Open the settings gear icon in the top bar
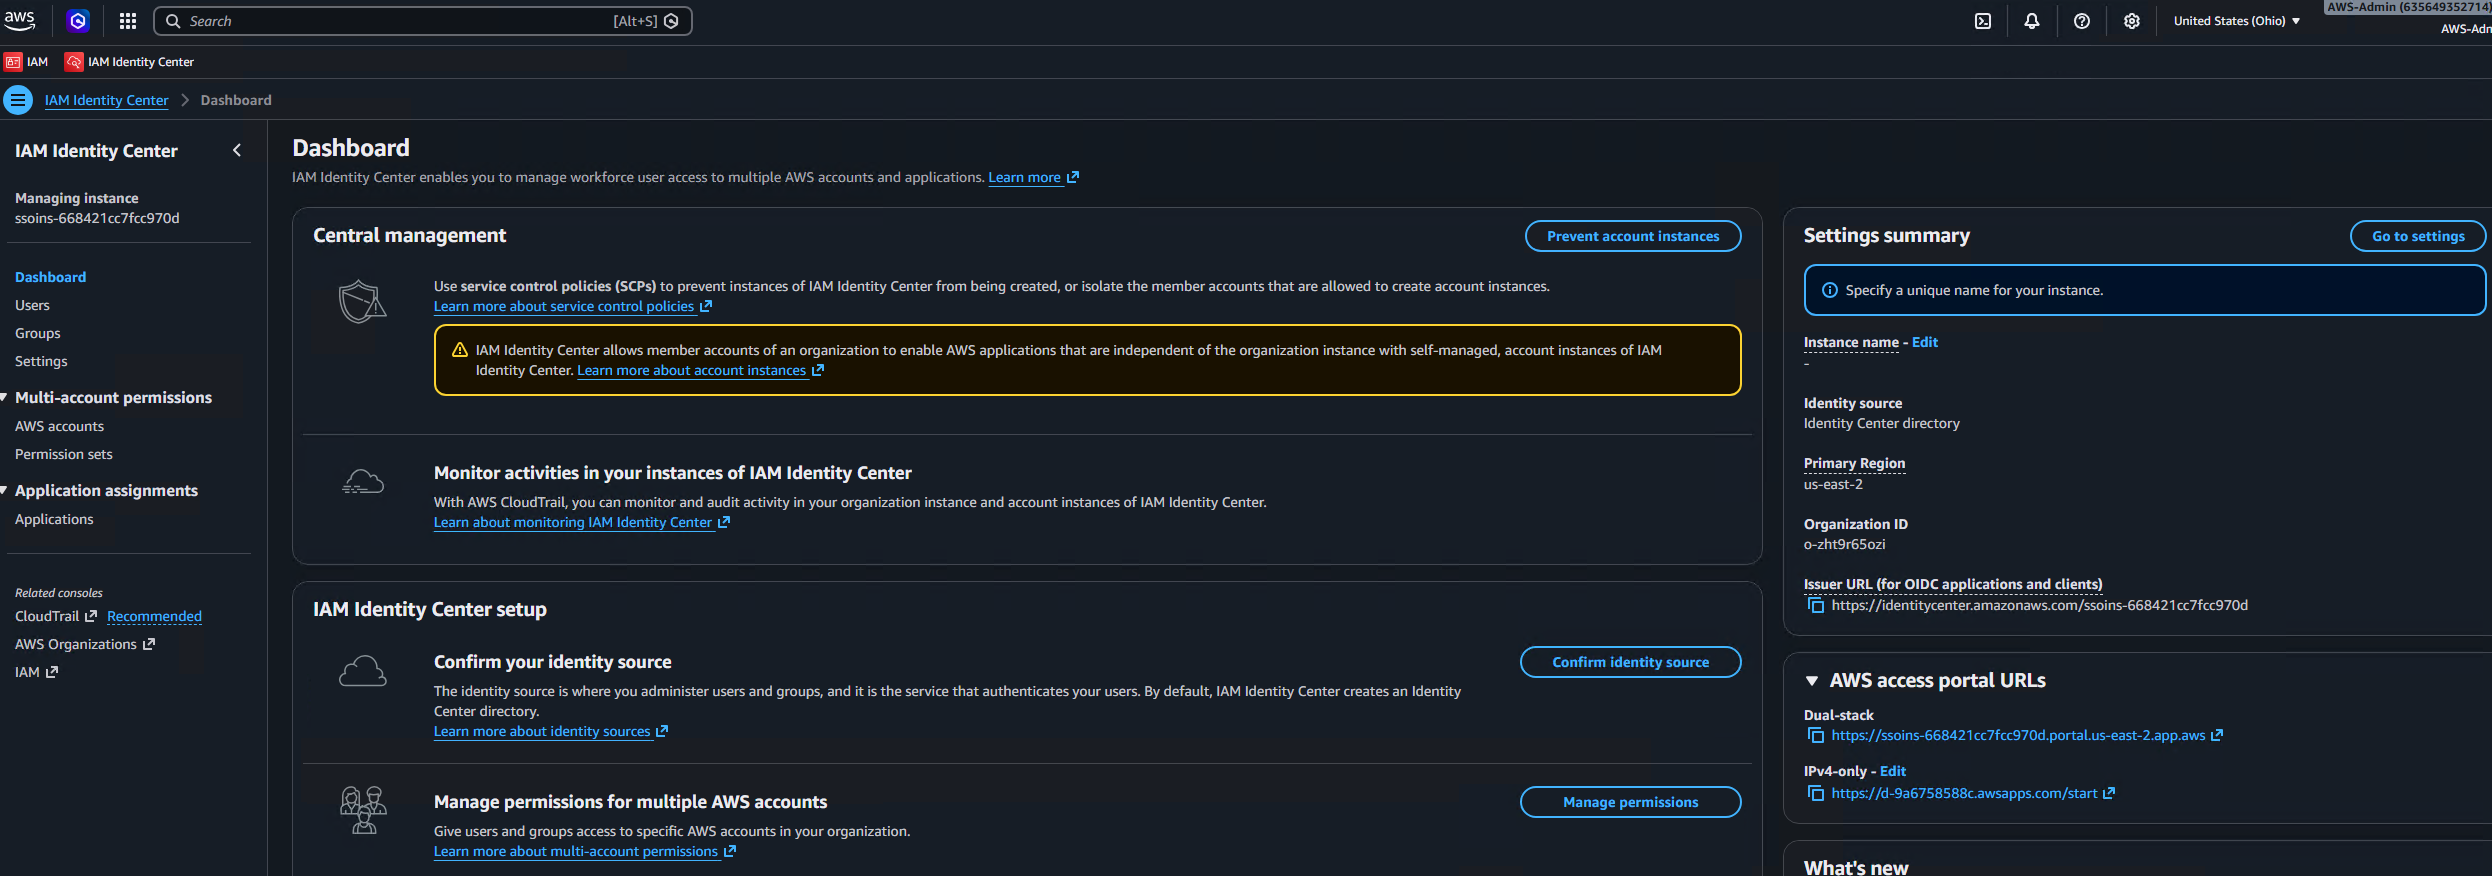Image resolution: width=2492 pixels, height=876 pixels. click(x=2132, y=21)
